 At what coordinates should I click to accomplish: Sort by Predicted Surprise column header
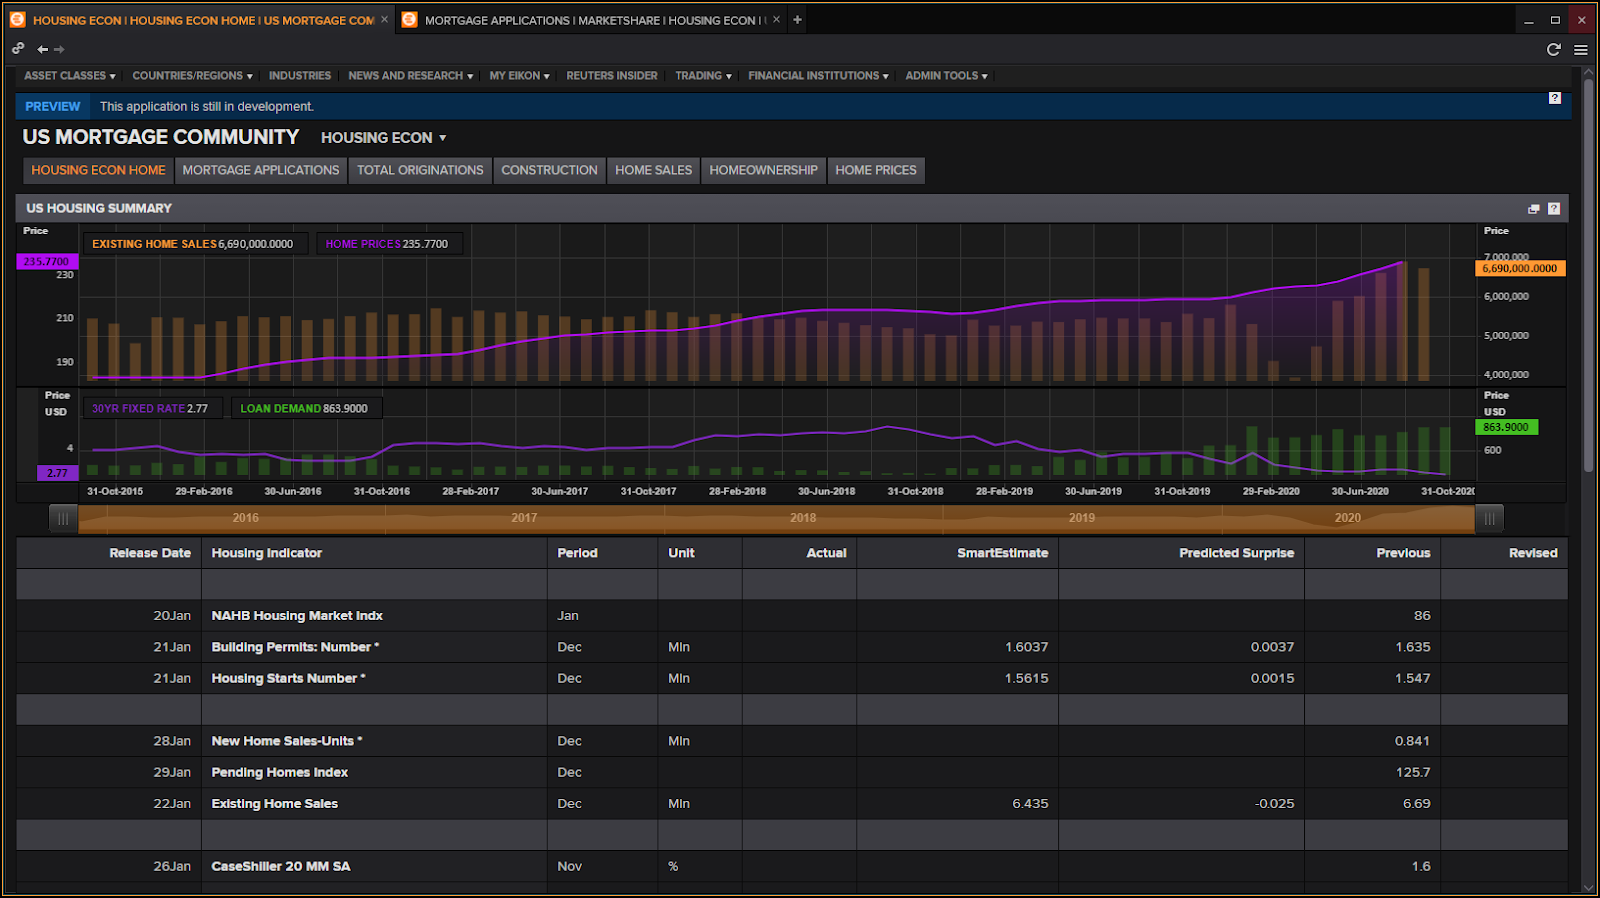click(1182, 553)
